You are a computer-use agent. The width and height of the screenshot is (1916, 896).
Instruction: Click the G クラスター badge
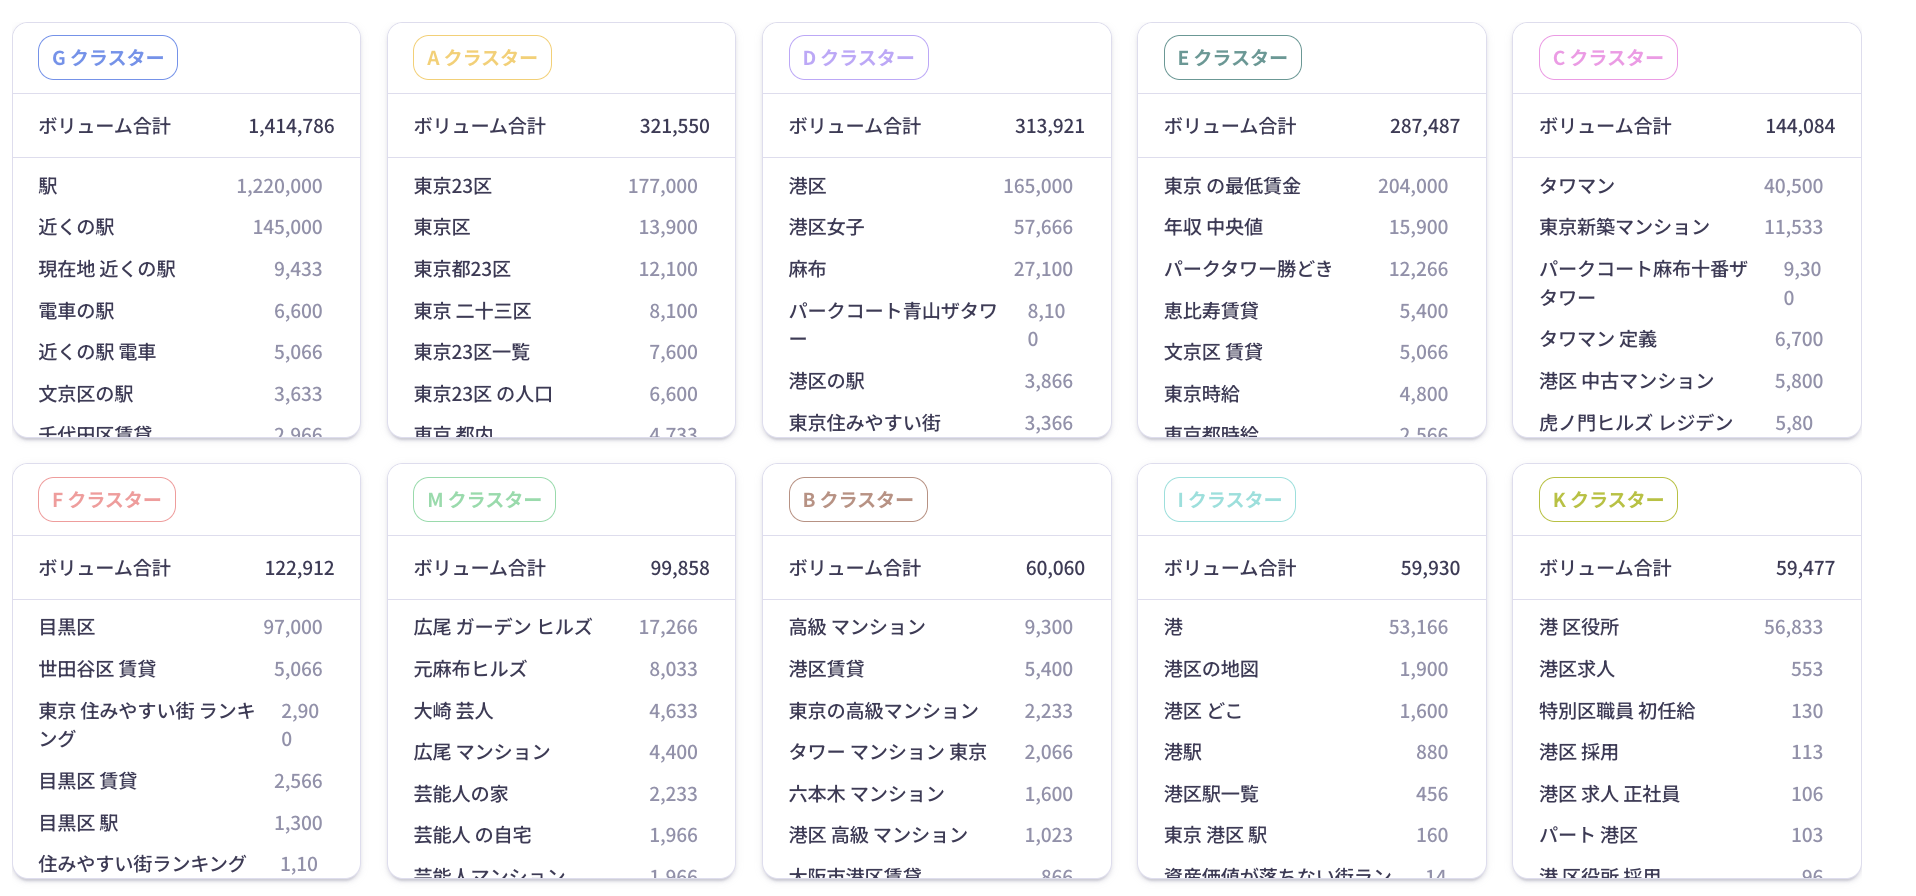108,58
